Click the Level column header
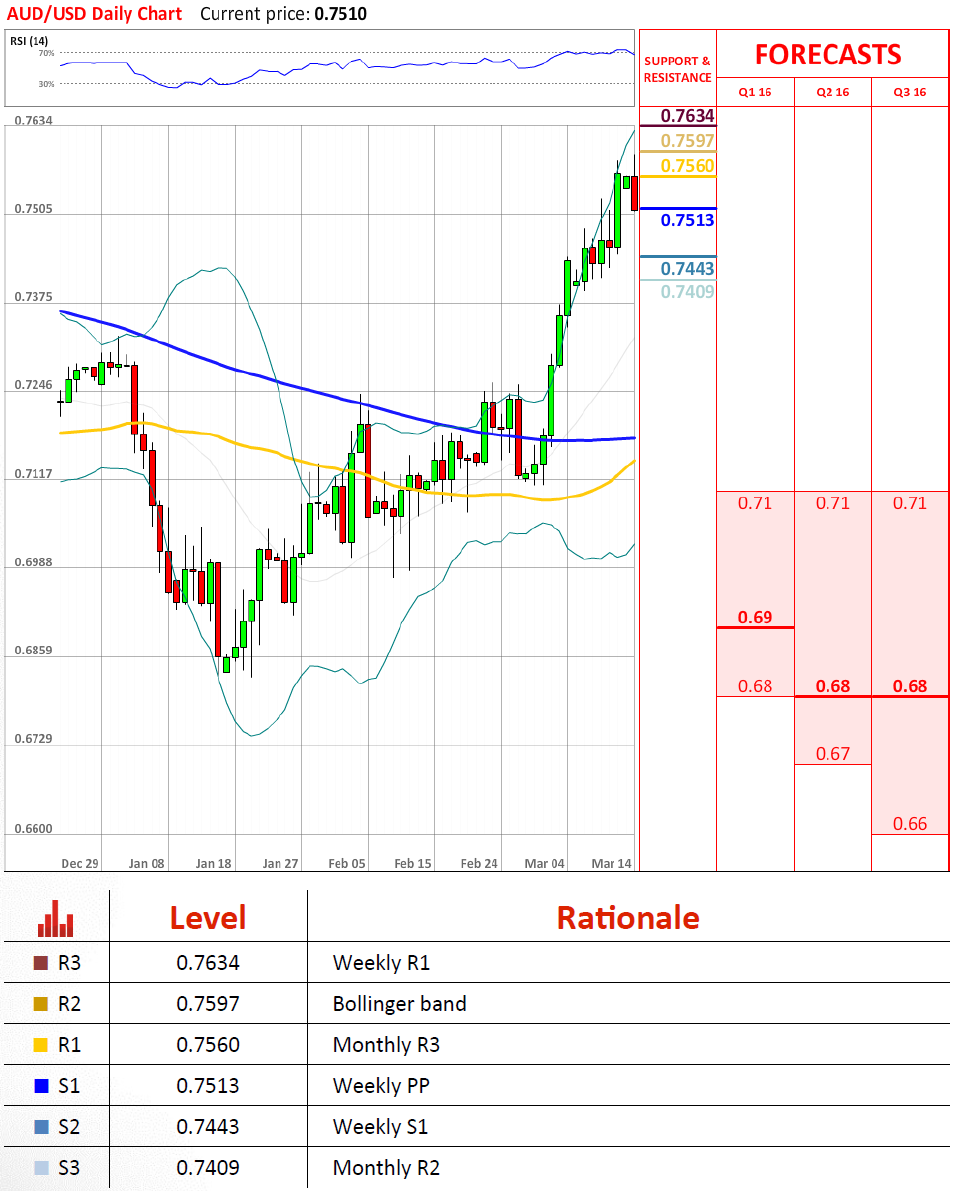Viewport: 956px width, 1191px height. (208, 918)
